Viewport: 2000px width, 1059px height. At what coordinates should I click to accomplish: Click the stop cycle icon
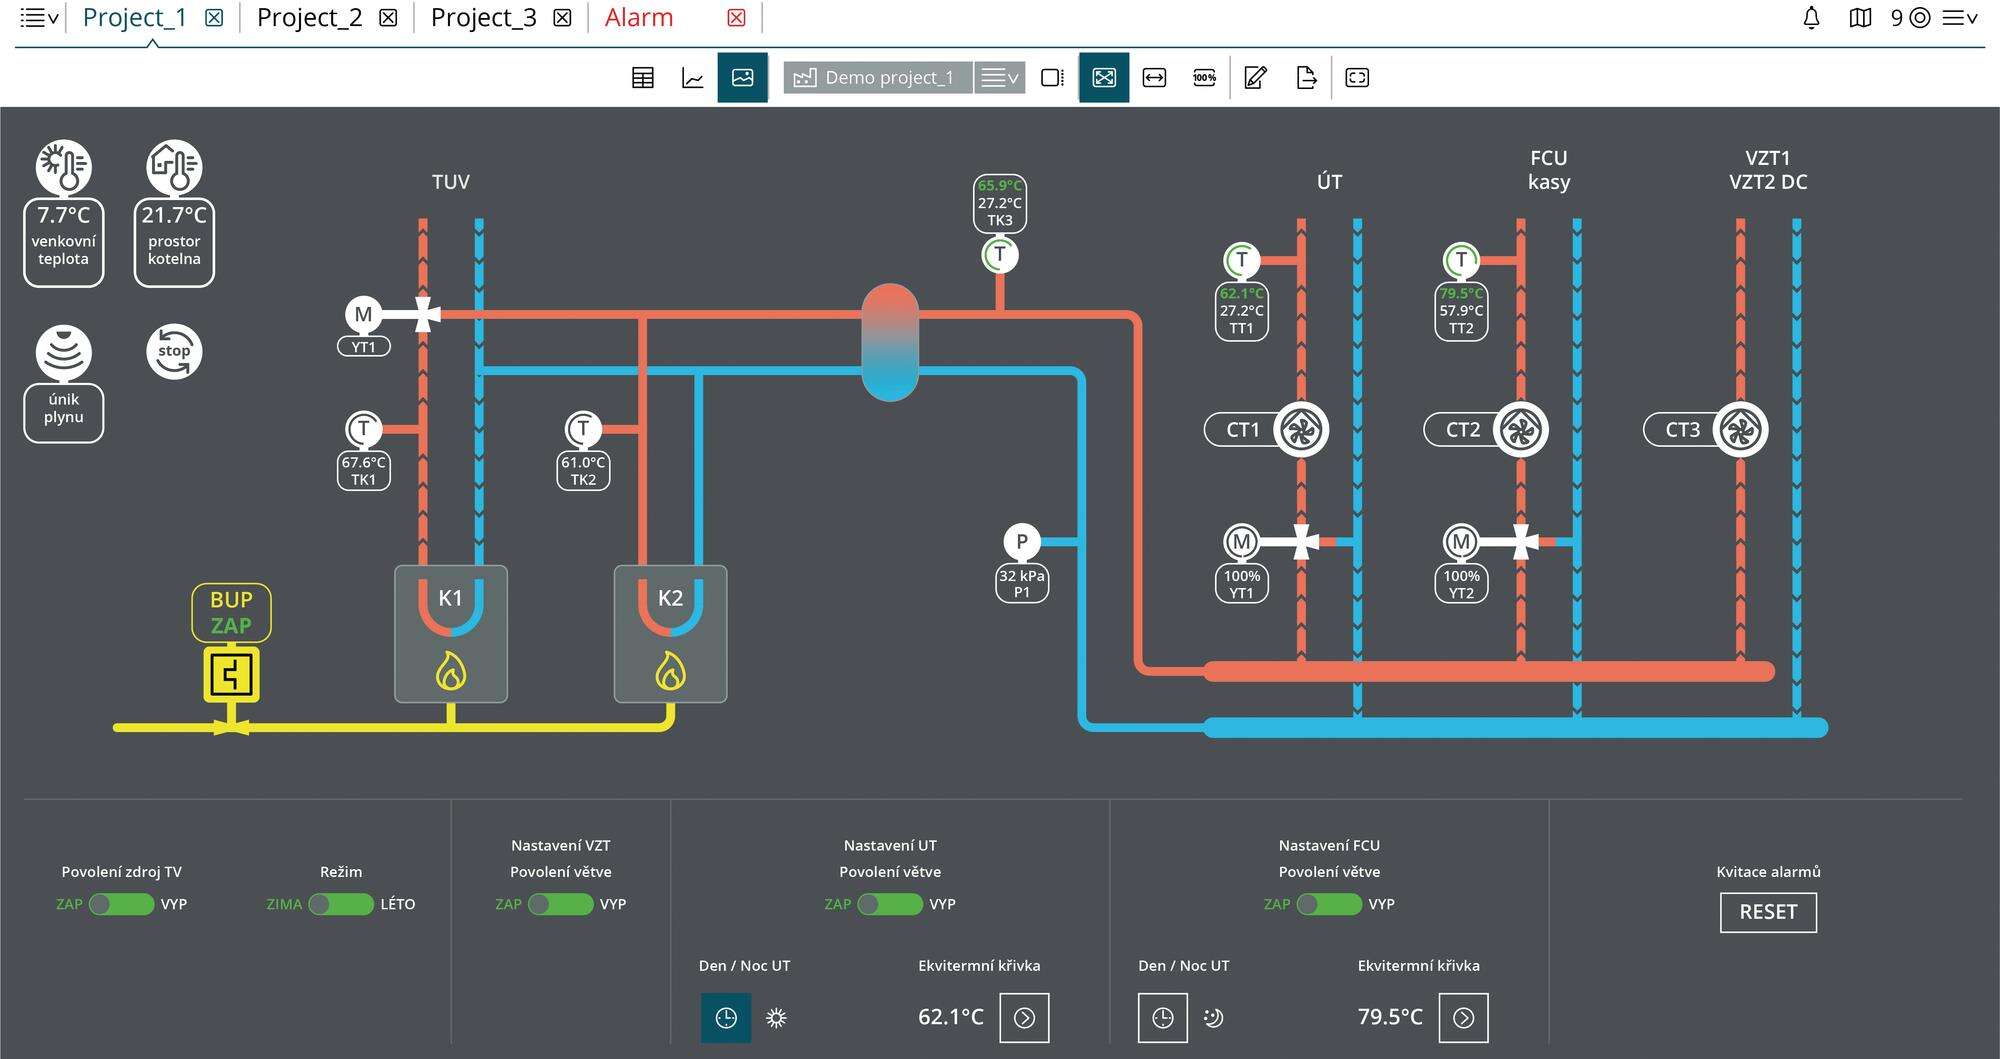[x=174, y=352]
